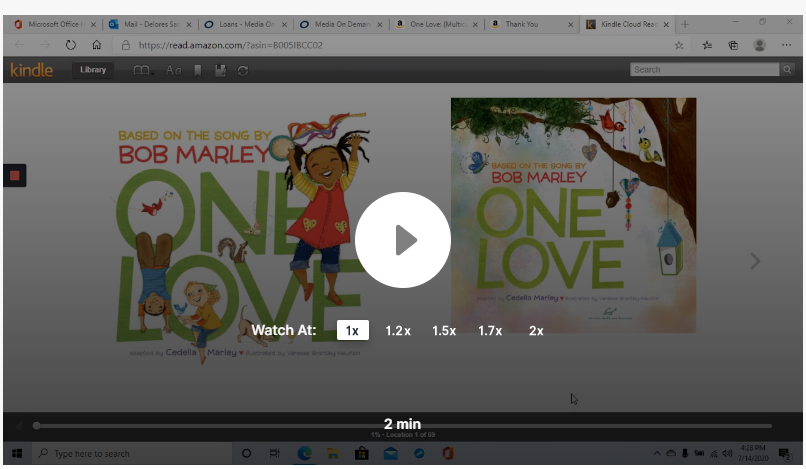Screen dimensions: 806x469
Task: Open Kindle font settings (Aa)
Action: (x=173, y=70)
